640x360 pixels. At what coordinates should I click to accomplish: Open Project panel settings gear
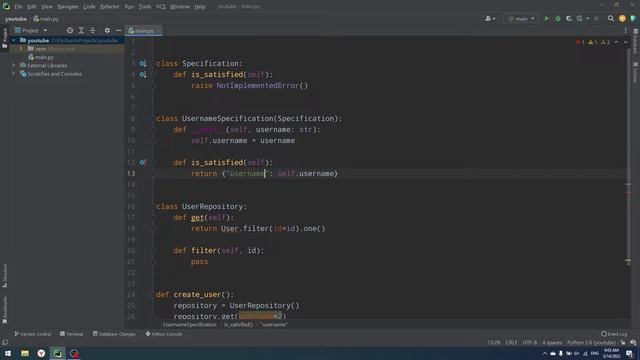107,30
